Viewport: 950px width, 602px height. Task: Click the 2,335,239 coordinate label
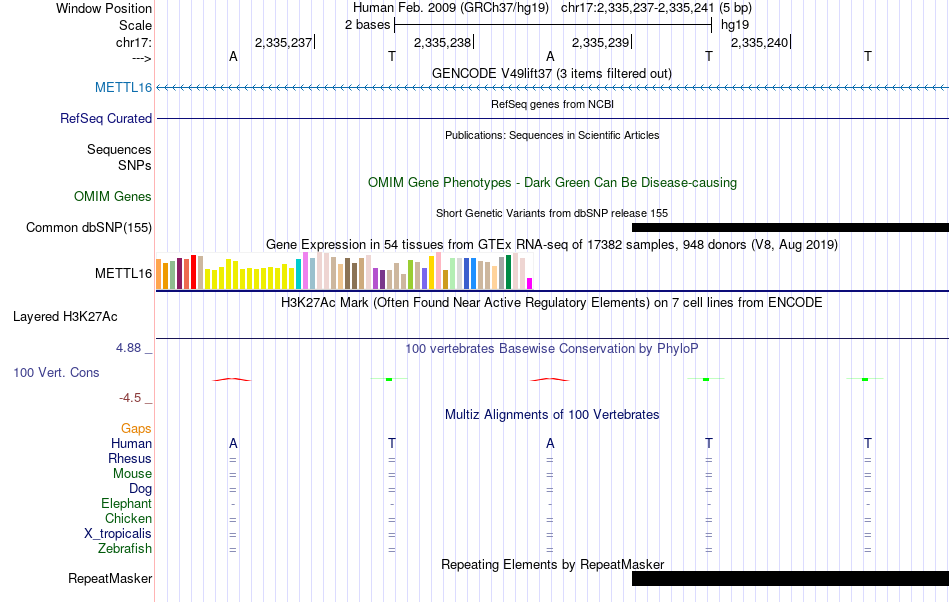click(600, 42)
